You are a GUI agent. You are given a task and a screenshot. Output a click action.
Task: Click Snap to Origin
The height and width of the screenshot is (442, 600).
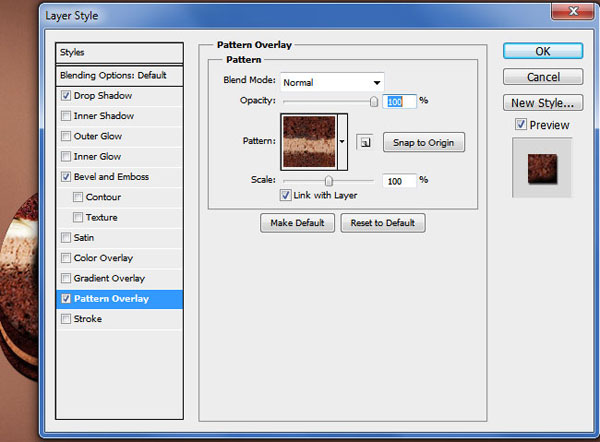tap(424, 142)
